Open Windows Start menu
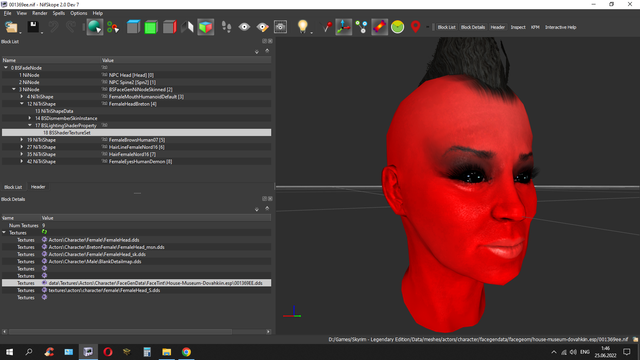 pyautogui.click(x=9, y=352)
